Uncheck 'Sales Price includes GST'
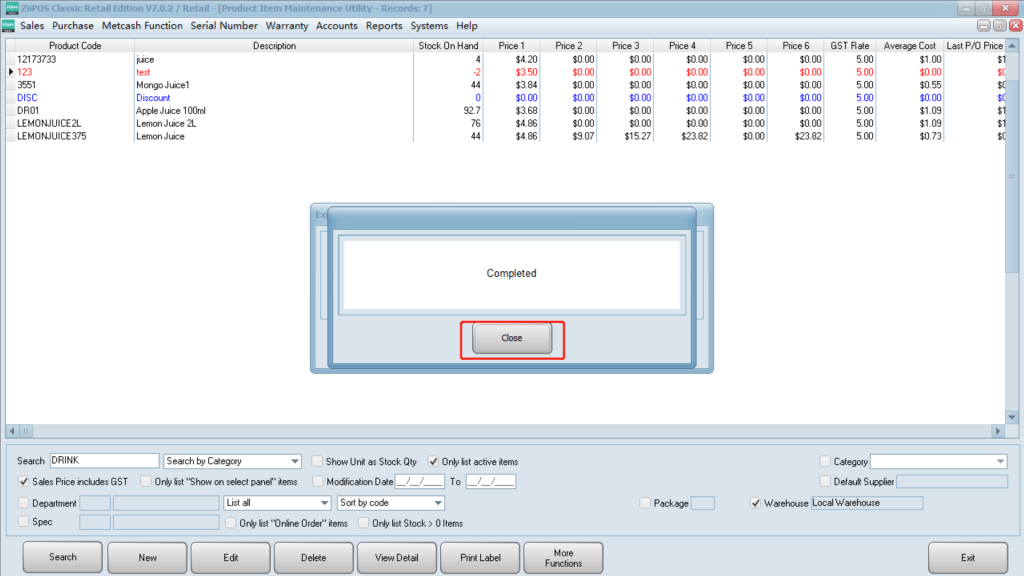The image size is (1024, 576). pos(24,481)
